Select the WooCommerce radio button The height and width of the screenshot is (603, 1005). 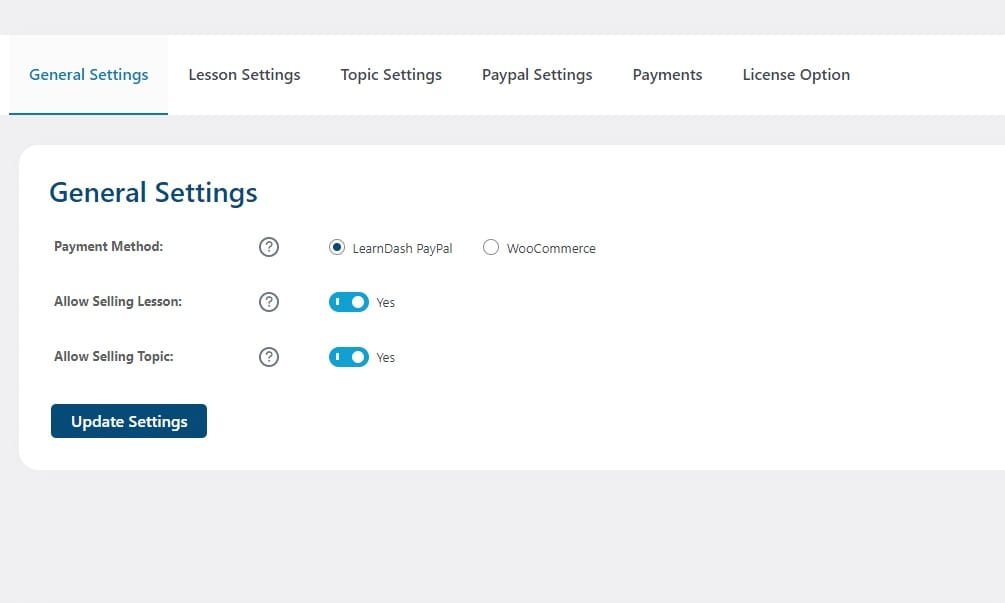(490, 247)
